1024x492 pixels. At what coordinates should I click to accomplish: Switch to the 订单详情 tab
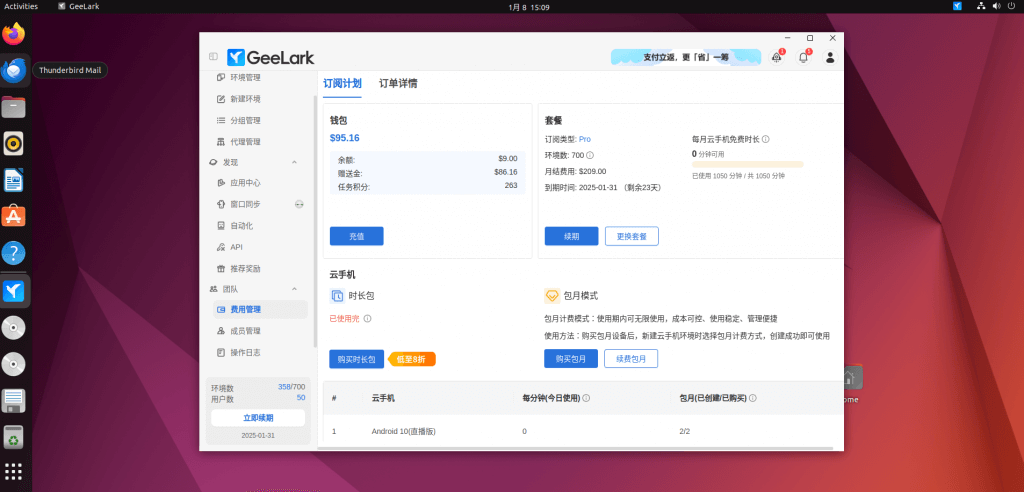click(x=398, y=84)
